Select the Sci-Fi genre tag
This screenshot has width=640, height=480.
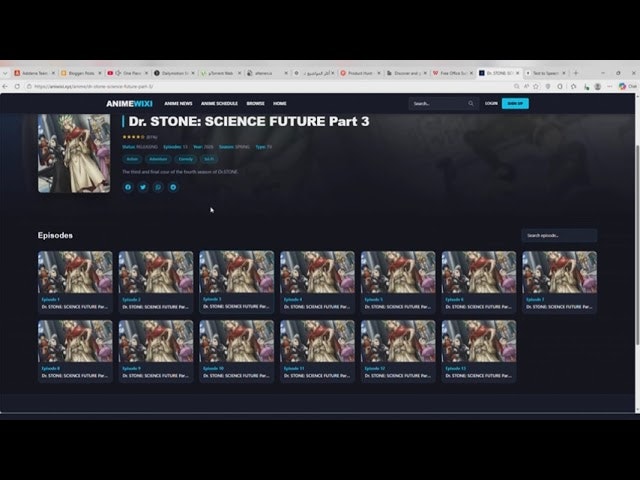pyautogui.click(x=209, y=159)
